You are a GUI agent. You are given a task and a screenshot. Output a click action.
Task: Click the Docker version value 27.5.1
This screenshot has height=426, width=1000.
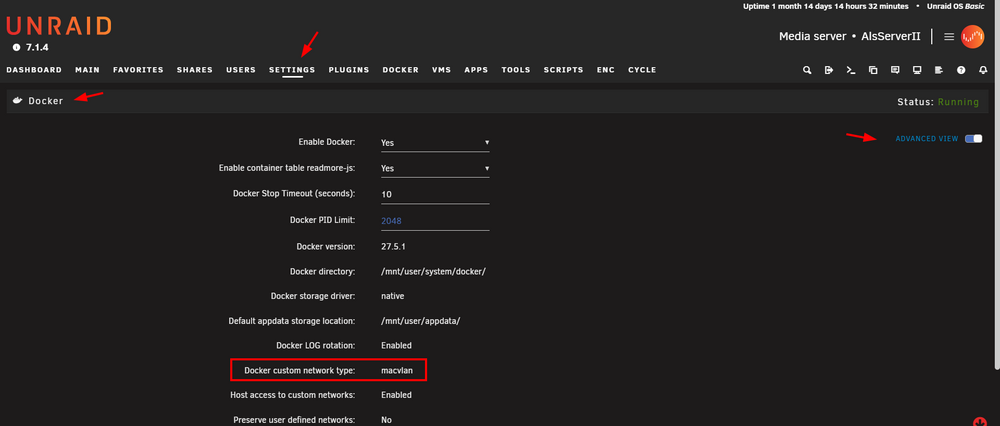pyautogui.click(x=393, y=246)
